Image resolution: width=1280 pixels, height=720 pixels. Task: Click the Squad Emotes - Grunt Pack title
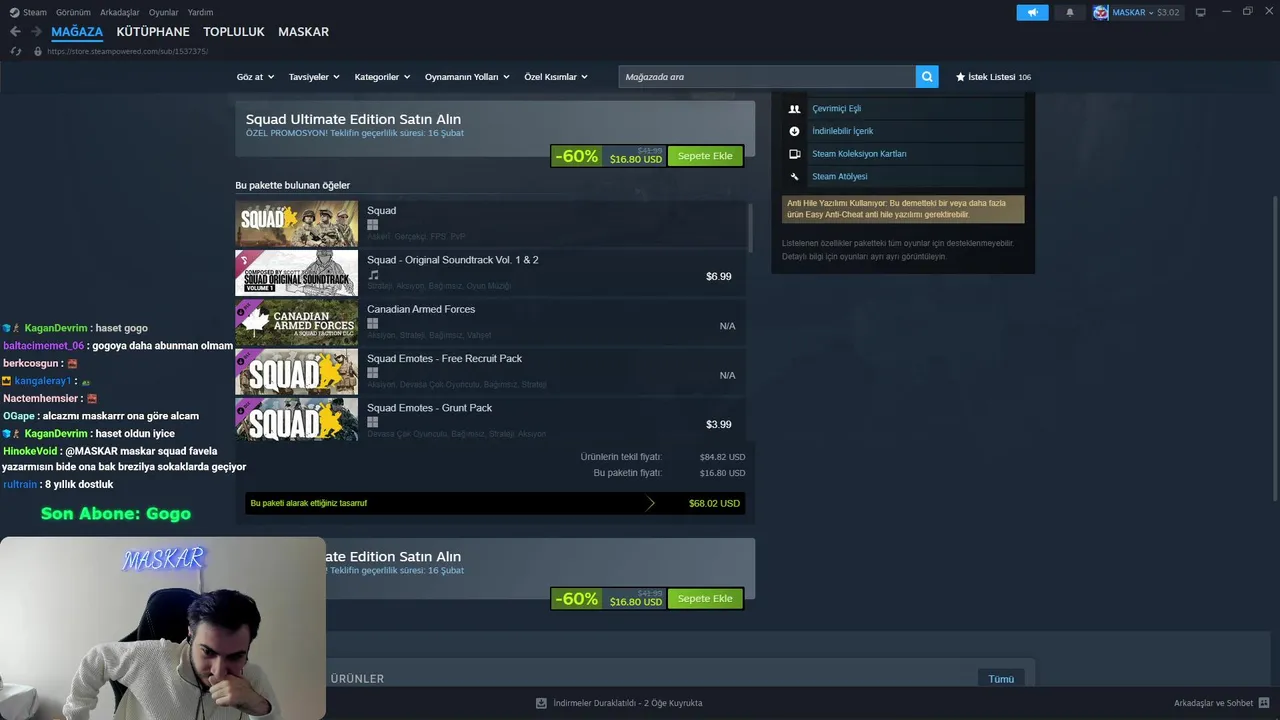(429, 408)
